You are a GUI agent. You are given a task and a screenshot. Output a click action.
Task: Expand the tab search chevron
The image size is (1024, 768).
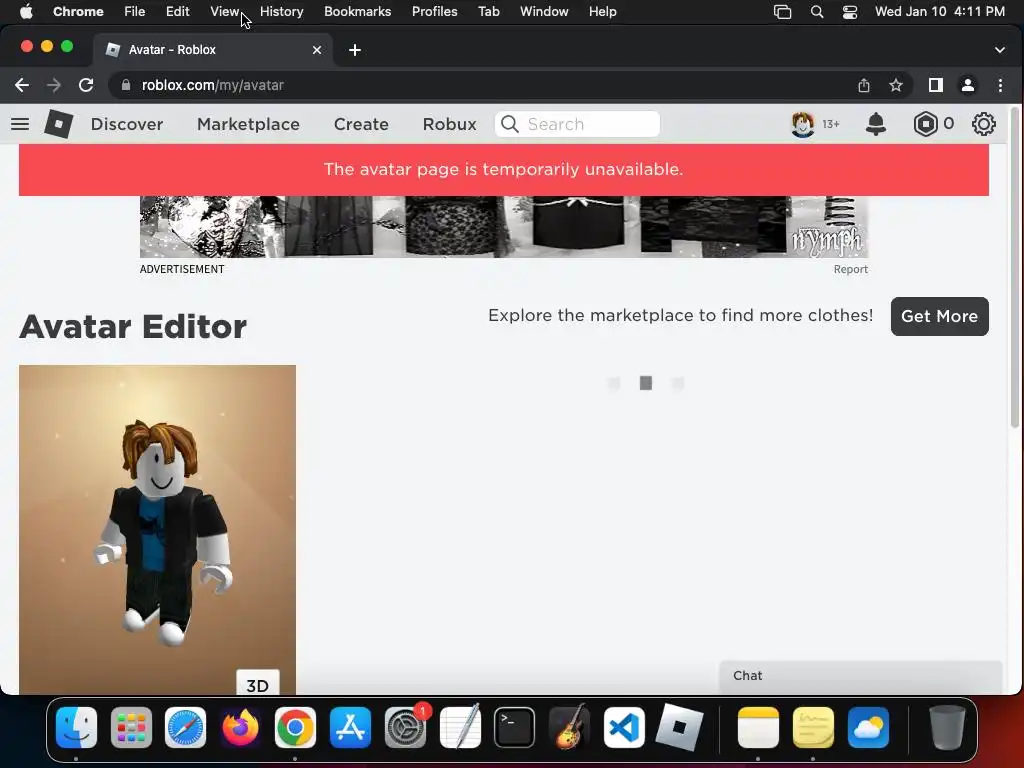[1000, 50]
